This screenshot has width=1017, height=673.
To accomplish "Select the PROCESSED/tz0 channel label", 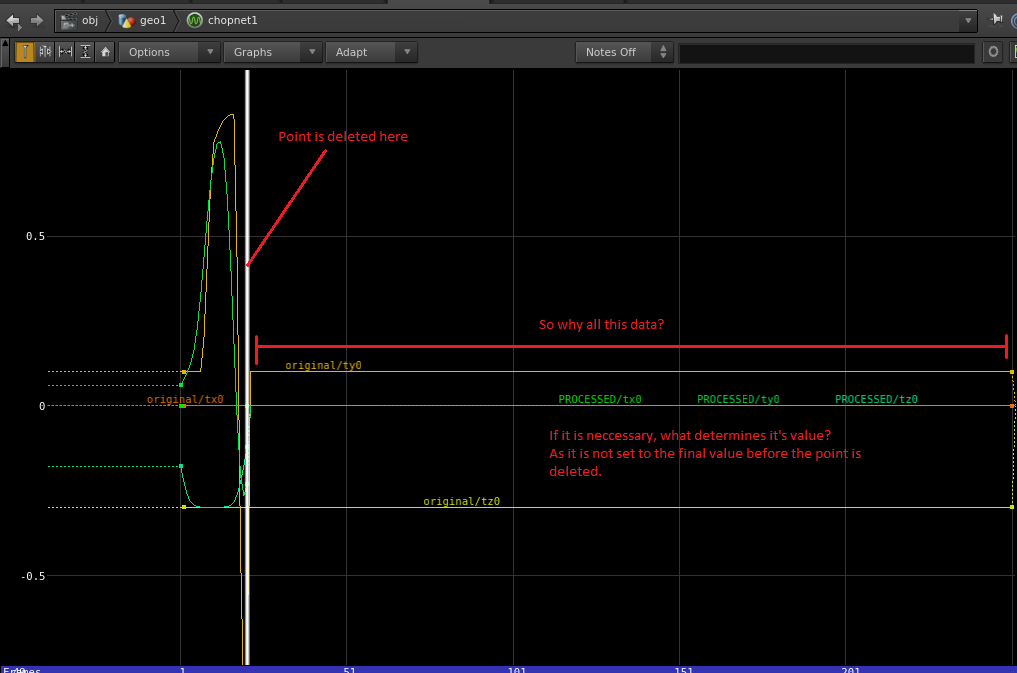I will [x=876, y=399].
